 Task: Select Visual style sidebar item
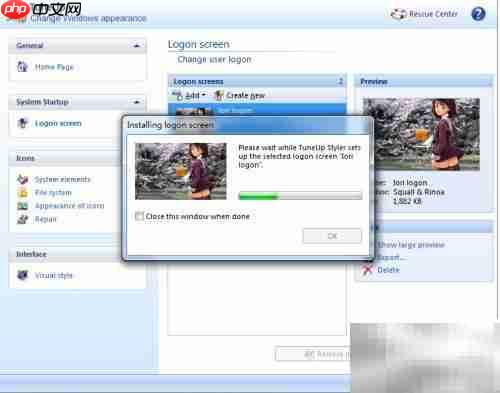54,275
